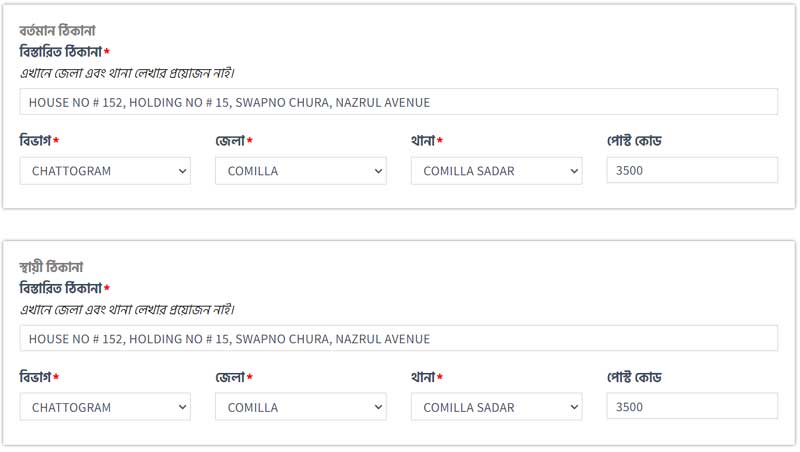Click the বিভাগ label in present address
The height and width of the screenshot is (452, 800).
coord(35,141)
